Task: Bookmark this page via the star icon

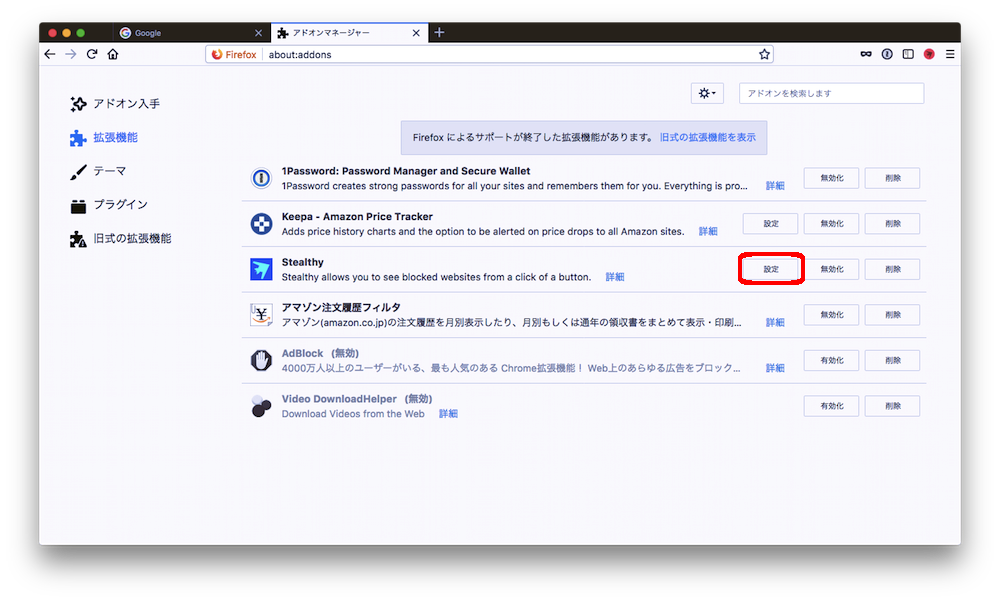Action: [x=764, y=54]
